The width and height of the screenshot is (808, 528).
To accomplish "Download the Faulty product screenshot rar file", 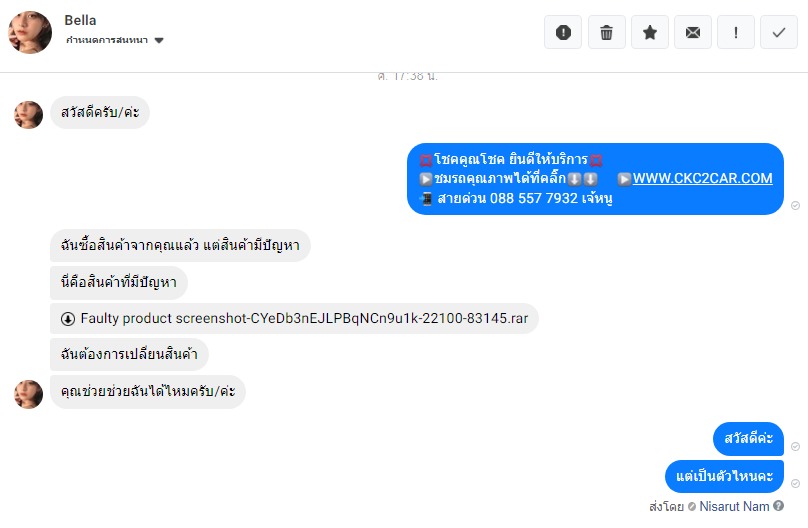I will 304,318.
